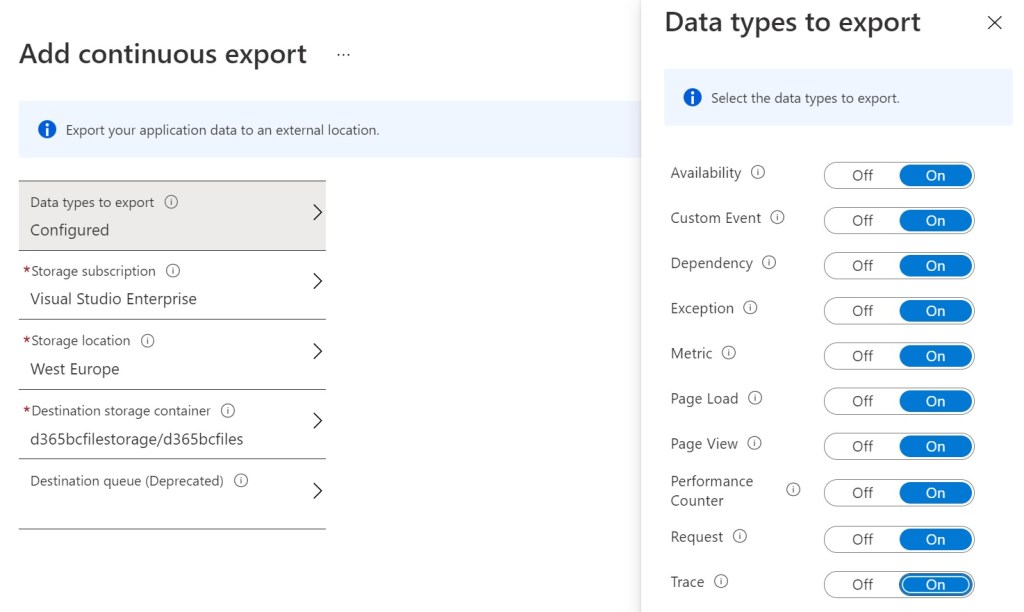Open the Storage location picker

318,353
